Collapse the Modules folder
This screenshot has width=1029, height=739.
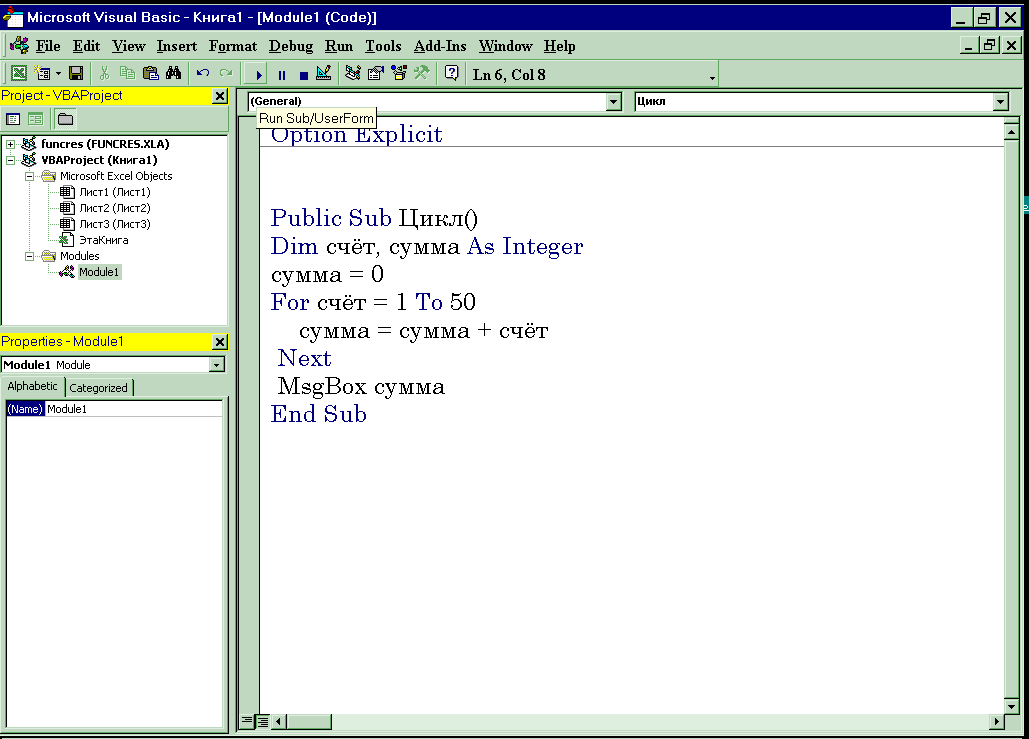30,256
